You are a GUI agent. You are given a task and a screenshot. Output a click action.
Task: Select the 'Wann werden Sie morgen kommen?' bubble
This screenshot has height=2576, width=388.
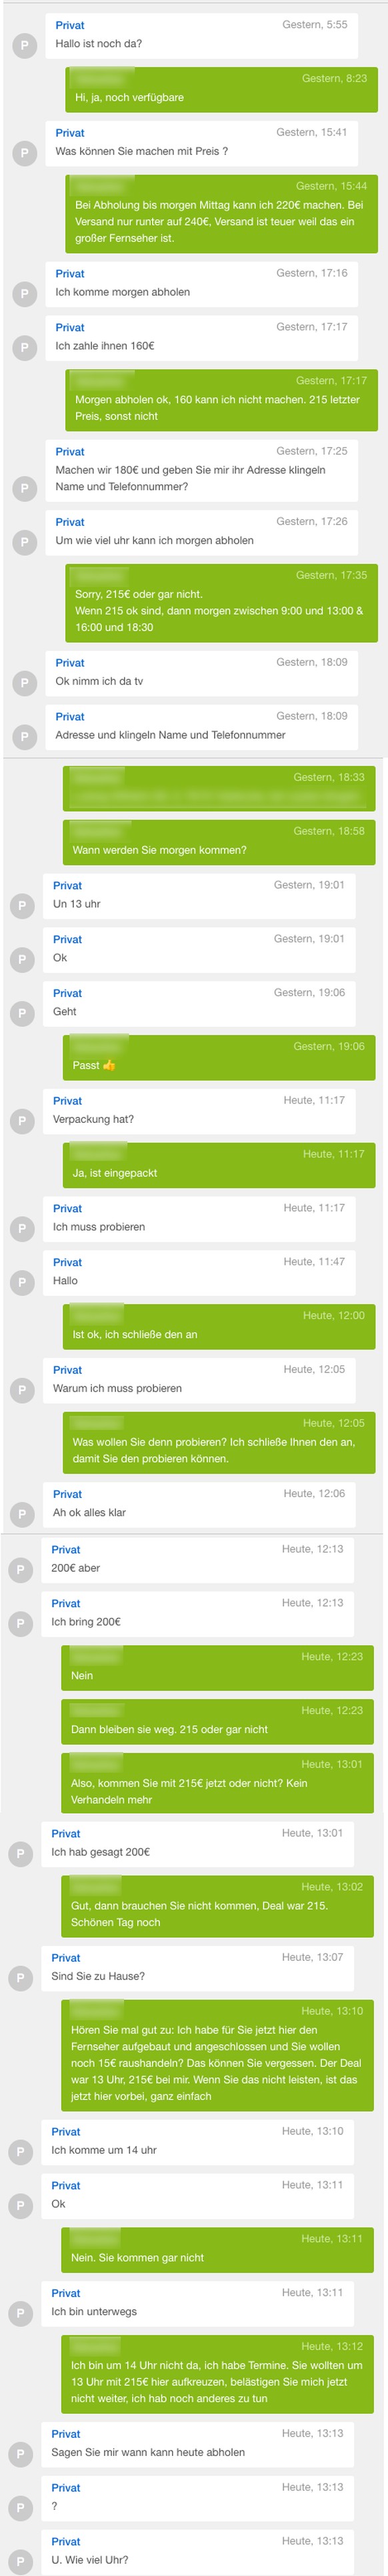pyautogui.click(x=219, y=842)
